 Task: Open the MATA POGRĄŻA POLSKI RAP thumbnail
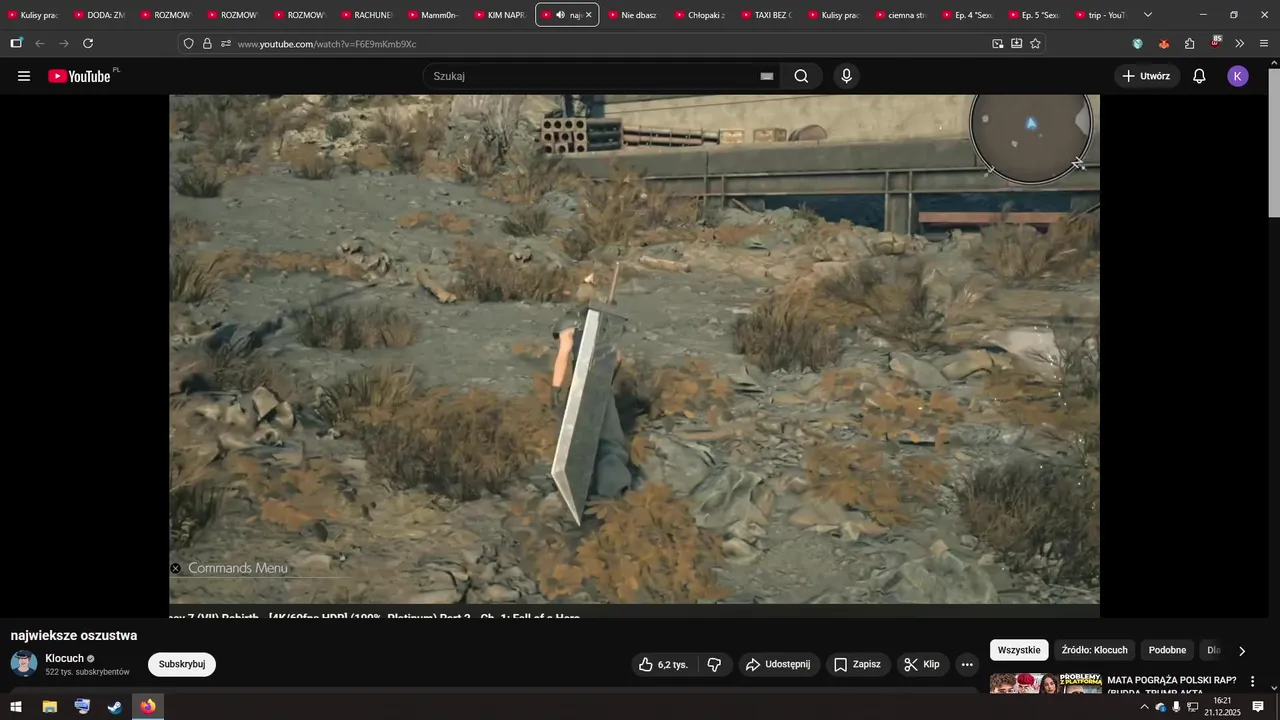coord(1045,684)
